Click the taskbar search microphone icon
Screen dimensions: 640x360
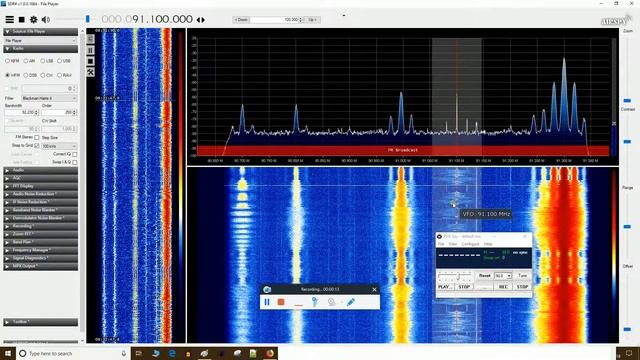point(124,353)
